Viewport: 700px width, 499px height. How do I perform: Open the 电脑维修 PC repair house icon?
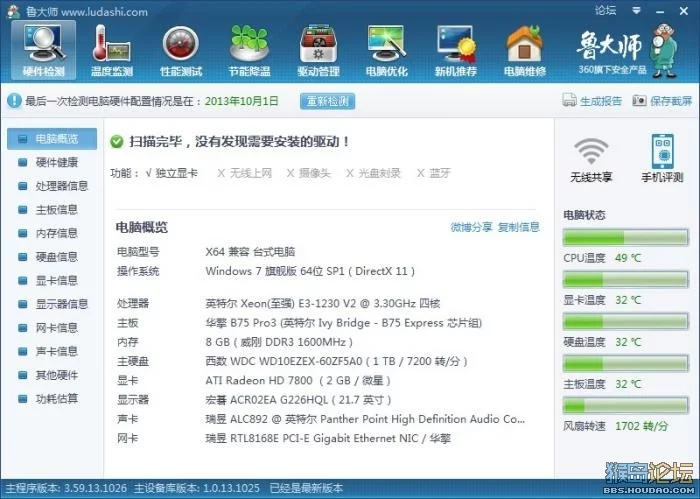pyautogui.click(x=525, y=50)
